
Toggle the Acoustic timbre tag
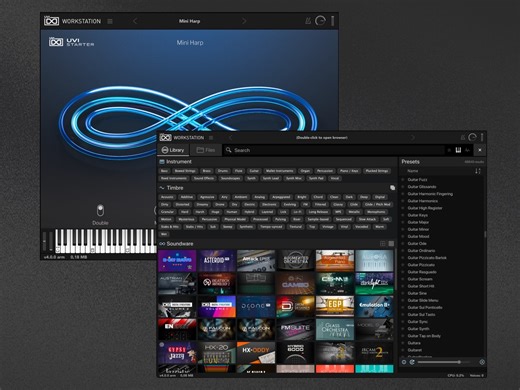167,197
